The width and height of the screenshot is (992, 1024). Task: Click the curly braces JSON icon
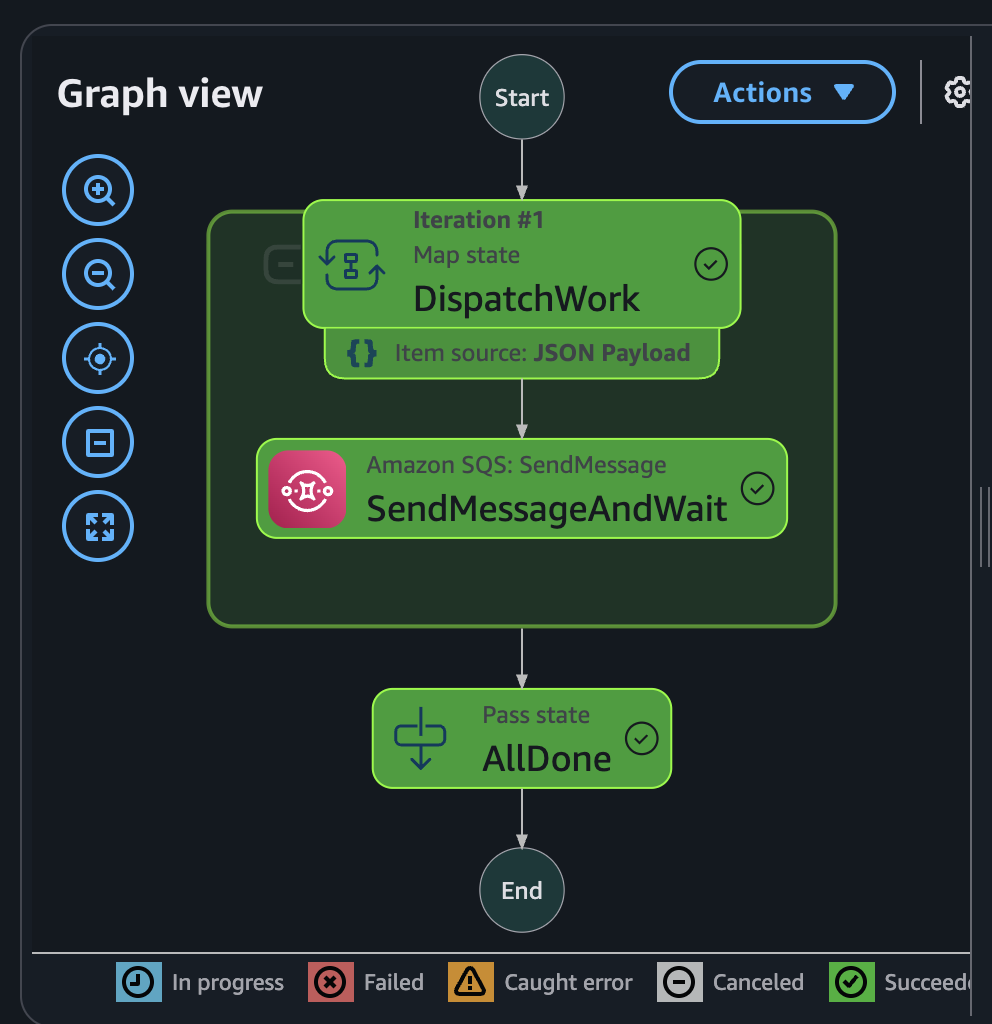click(x=361, y=353)
